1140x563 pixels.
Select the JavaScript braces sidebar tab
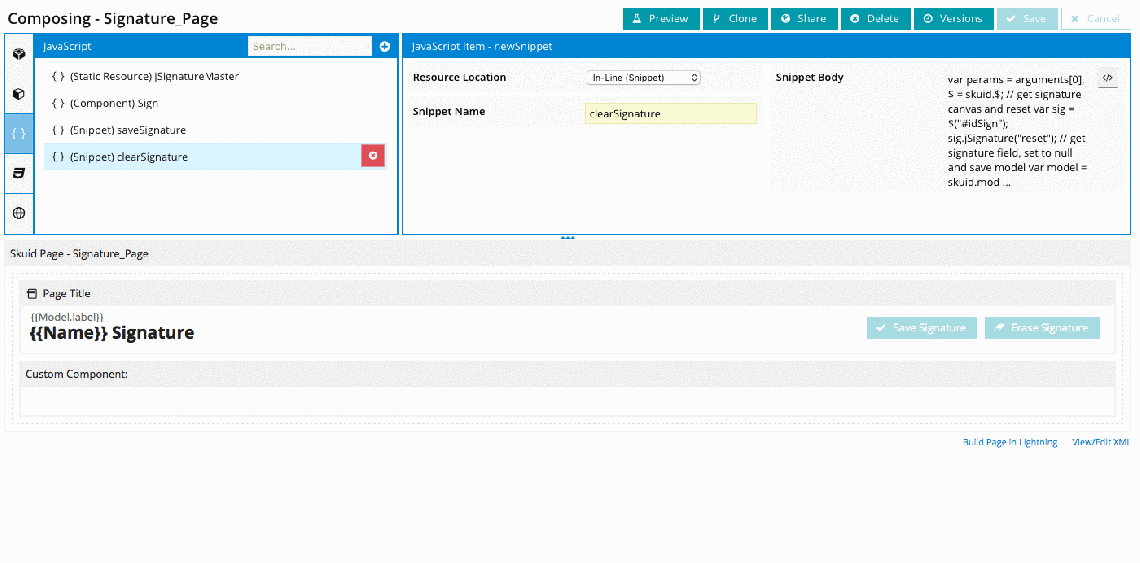click(18, 133)
